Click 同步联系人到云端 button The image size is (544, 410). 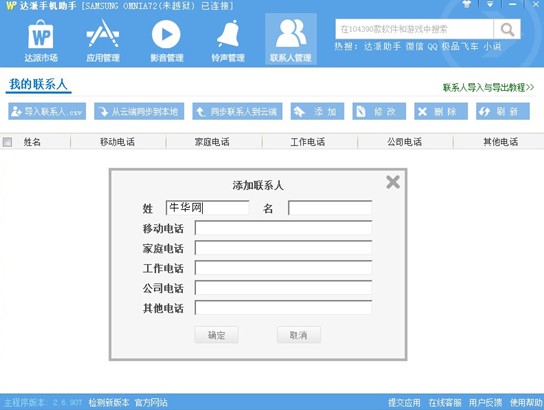(237, 111)
